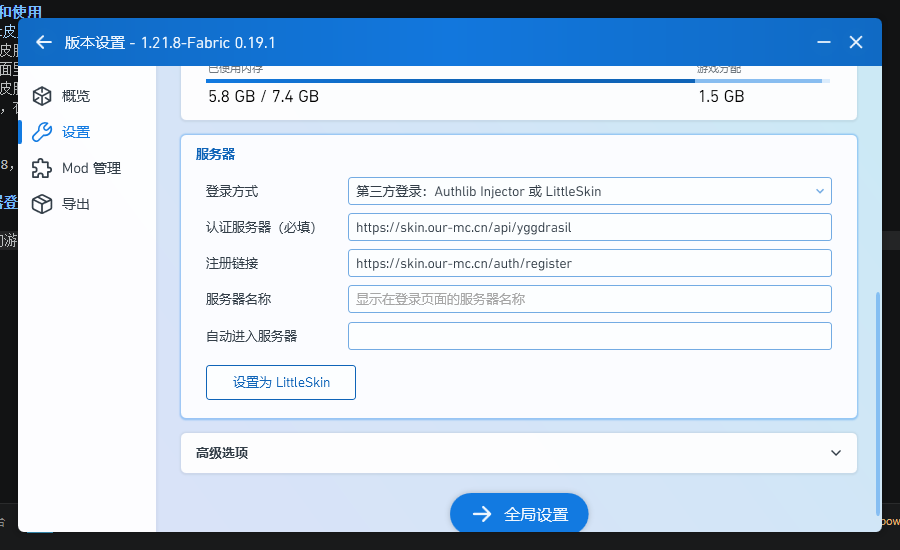The height and width of the screenshot is (550, 900).
Task: Close the 版本设置 window
Action: (x=856, y=42)
